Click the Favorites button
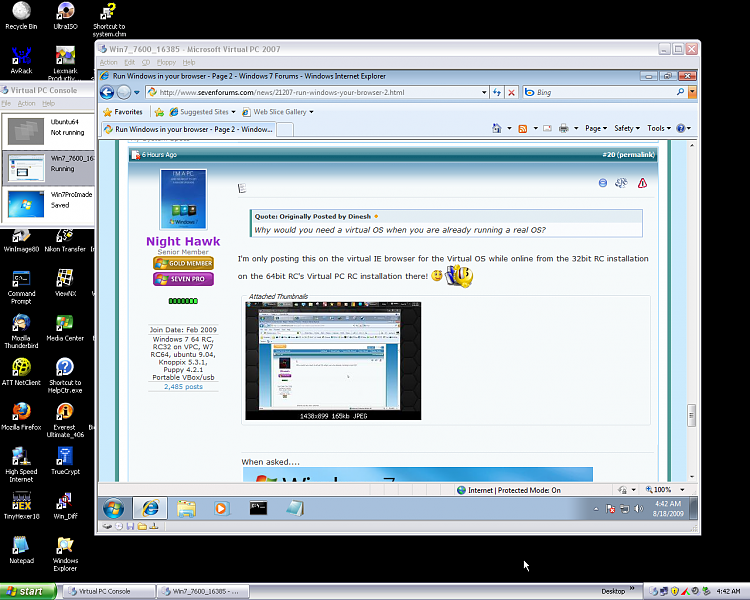 (x=123, y=112)
